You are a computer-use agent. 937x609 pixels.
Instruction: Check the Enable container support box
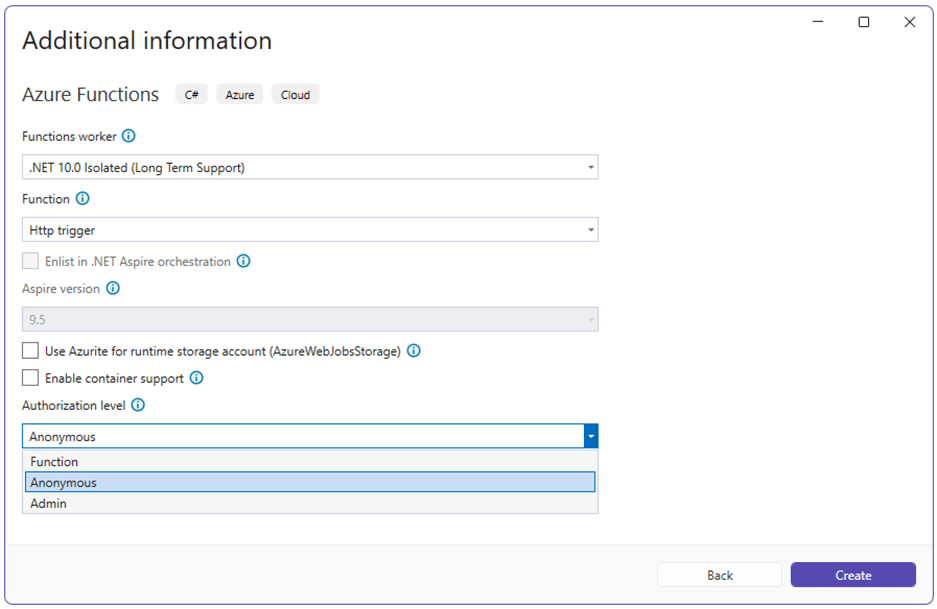point(30,378)
